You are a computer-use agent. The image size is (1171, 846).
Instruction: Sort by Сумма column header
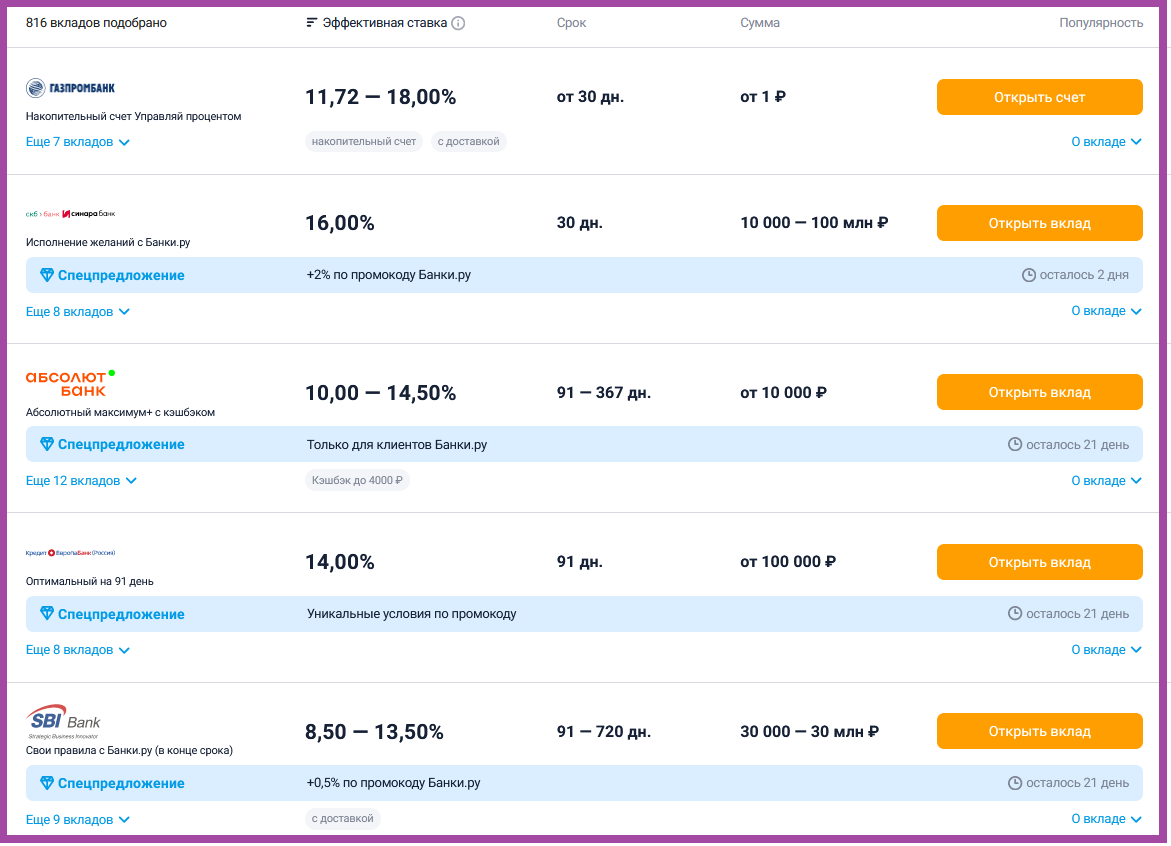[760, 23]
